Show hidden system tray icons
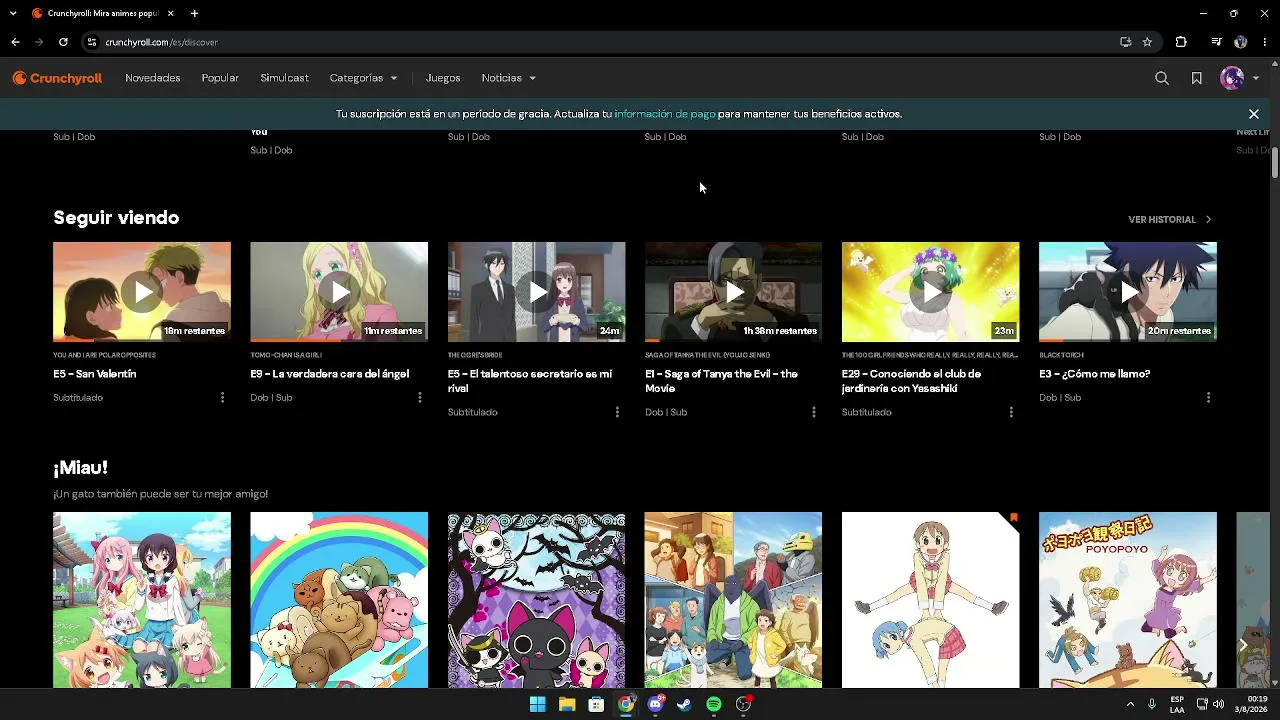The height and width of the screenshot is (720, 1280). click(1131, 704)
